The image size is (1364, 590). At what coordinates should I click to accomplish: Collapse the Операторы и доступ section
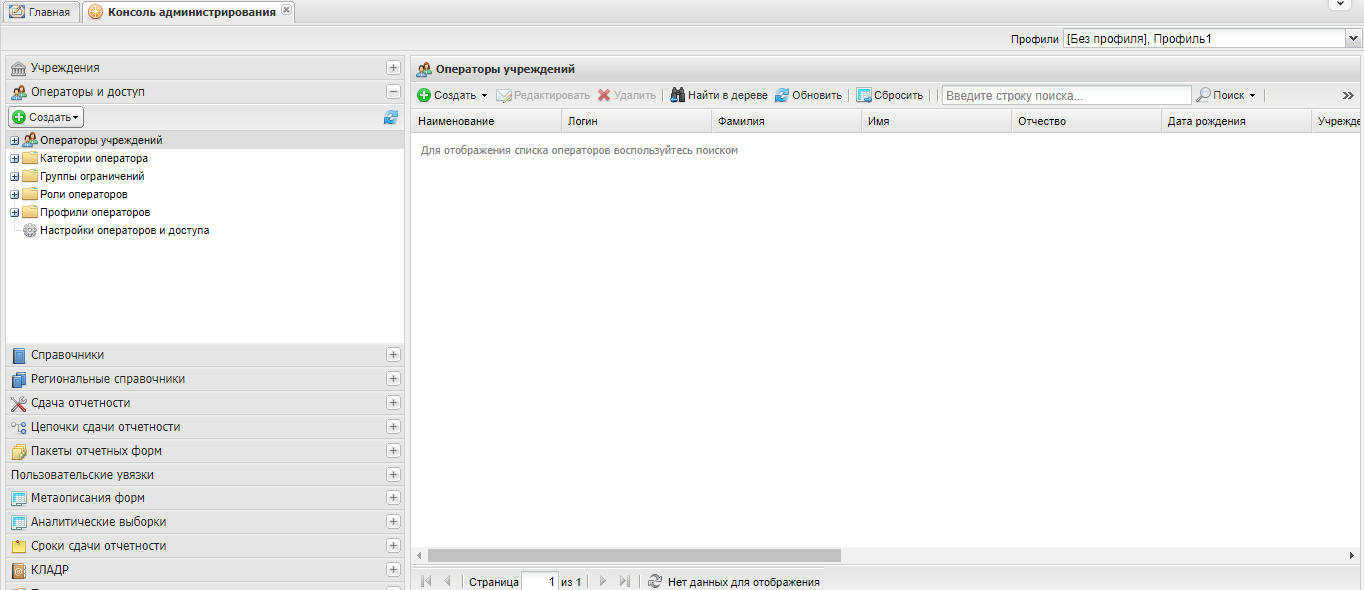point(393,92)
